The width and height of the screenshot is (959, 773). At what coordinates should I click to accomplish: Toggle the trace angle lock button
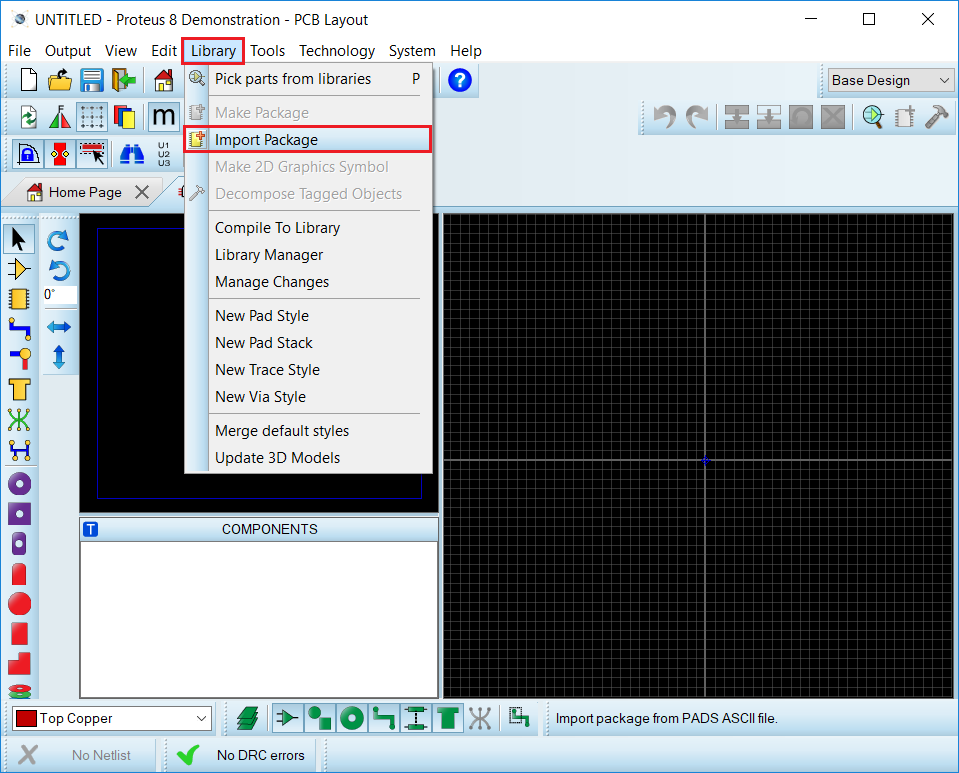[28, 153]
